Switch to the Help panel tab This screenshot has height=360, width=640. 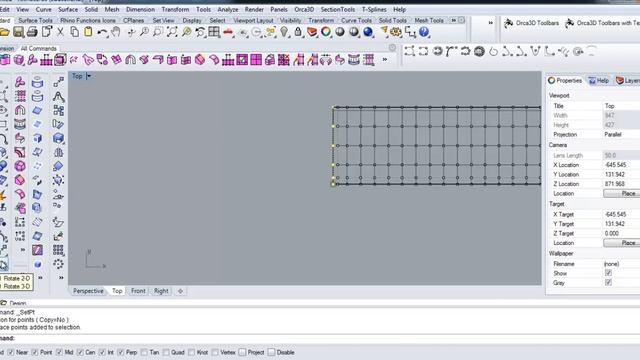(x=599, y=81)
